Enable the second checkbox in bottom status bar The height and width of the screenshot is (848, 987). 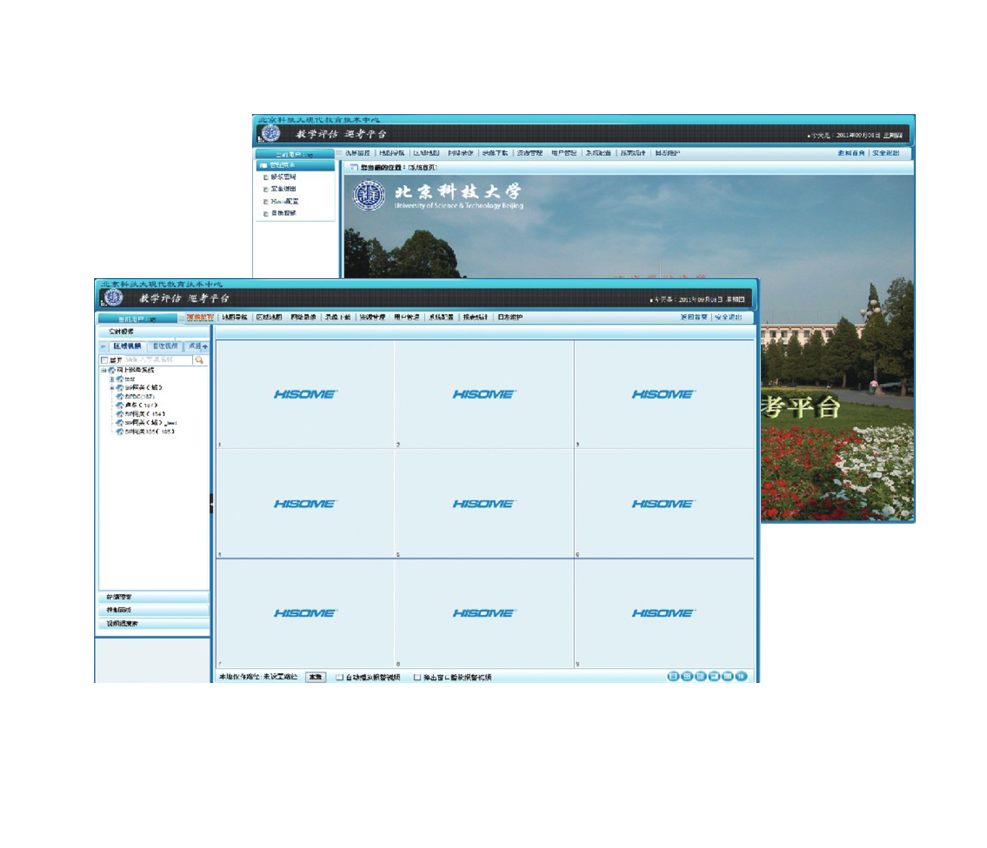tap(417, 677)
